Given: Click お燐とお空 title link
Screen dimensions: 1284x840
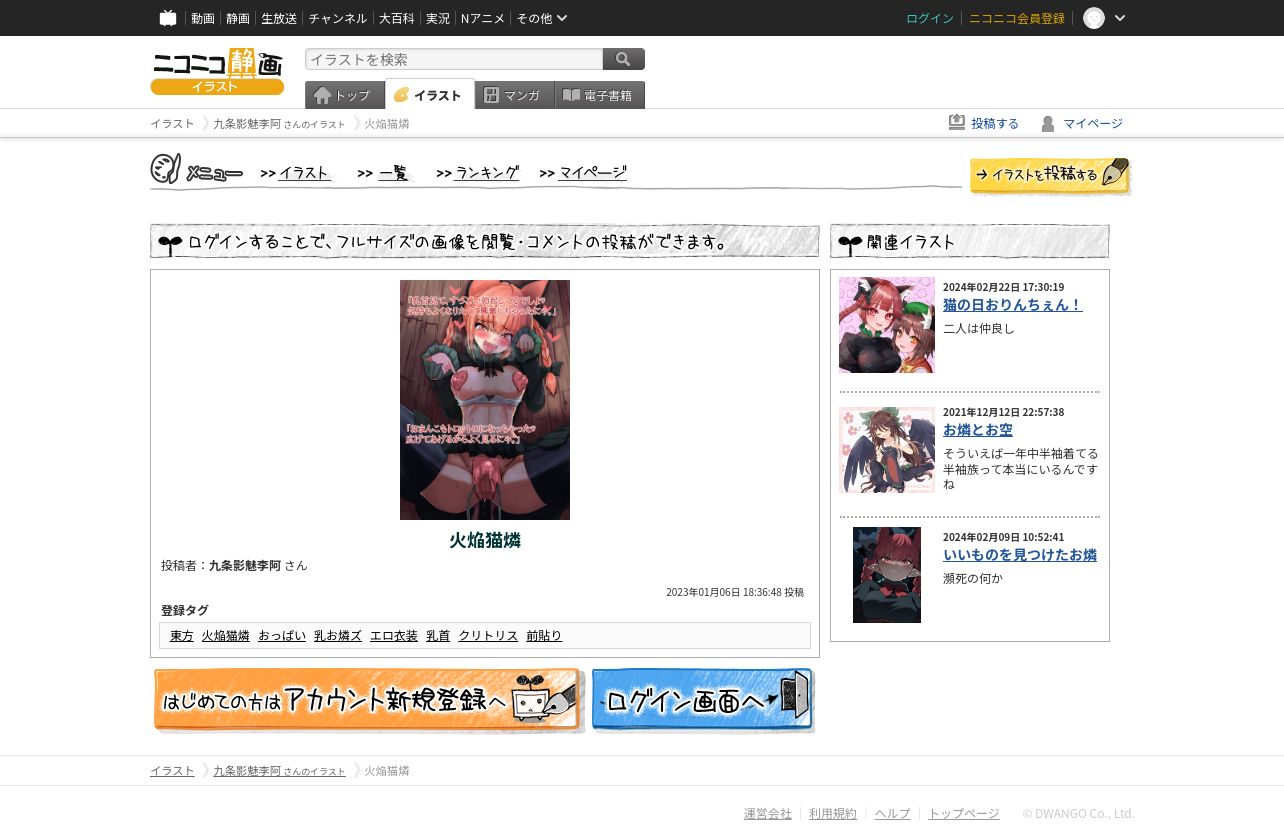Looking at the screenshot, I should pos(978,430).
